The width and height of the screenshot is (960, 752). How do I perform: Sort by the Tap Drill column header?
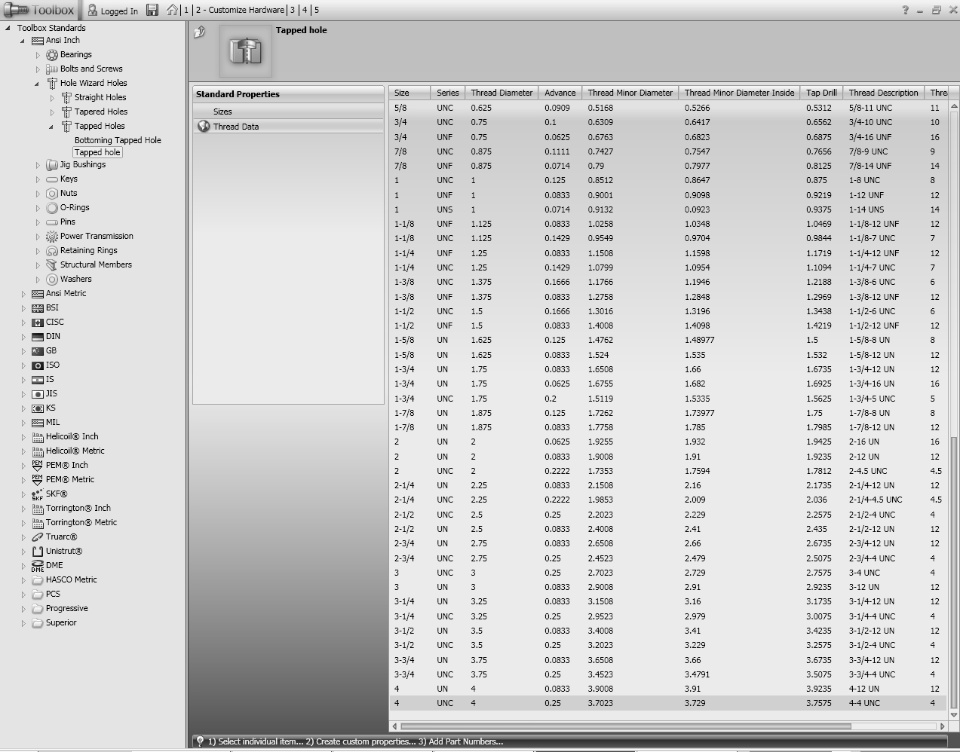pyautogui.click(x=821, y=93)
